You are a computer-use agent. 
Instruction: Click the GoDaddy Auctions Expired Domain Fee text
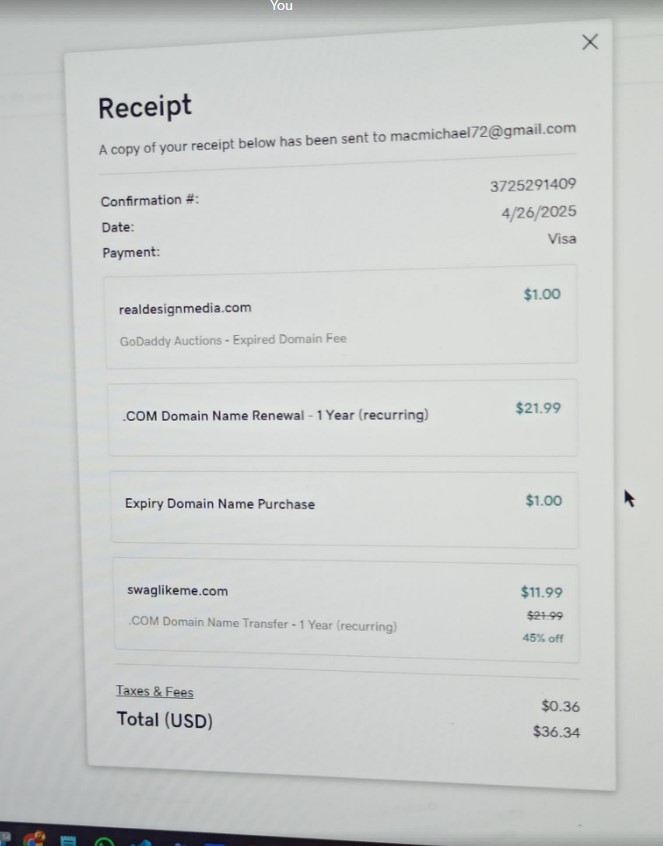pyautogui.click(x=233, y=340)
